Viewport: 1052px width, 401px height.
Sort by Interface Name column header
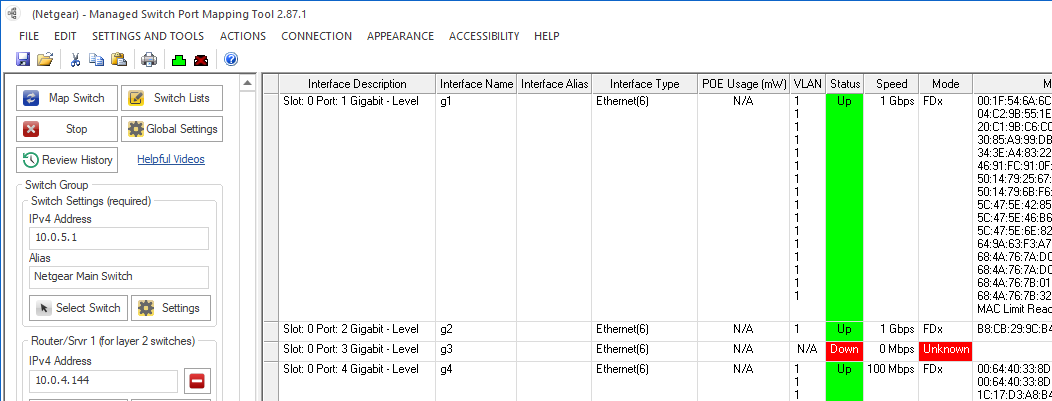476,84
